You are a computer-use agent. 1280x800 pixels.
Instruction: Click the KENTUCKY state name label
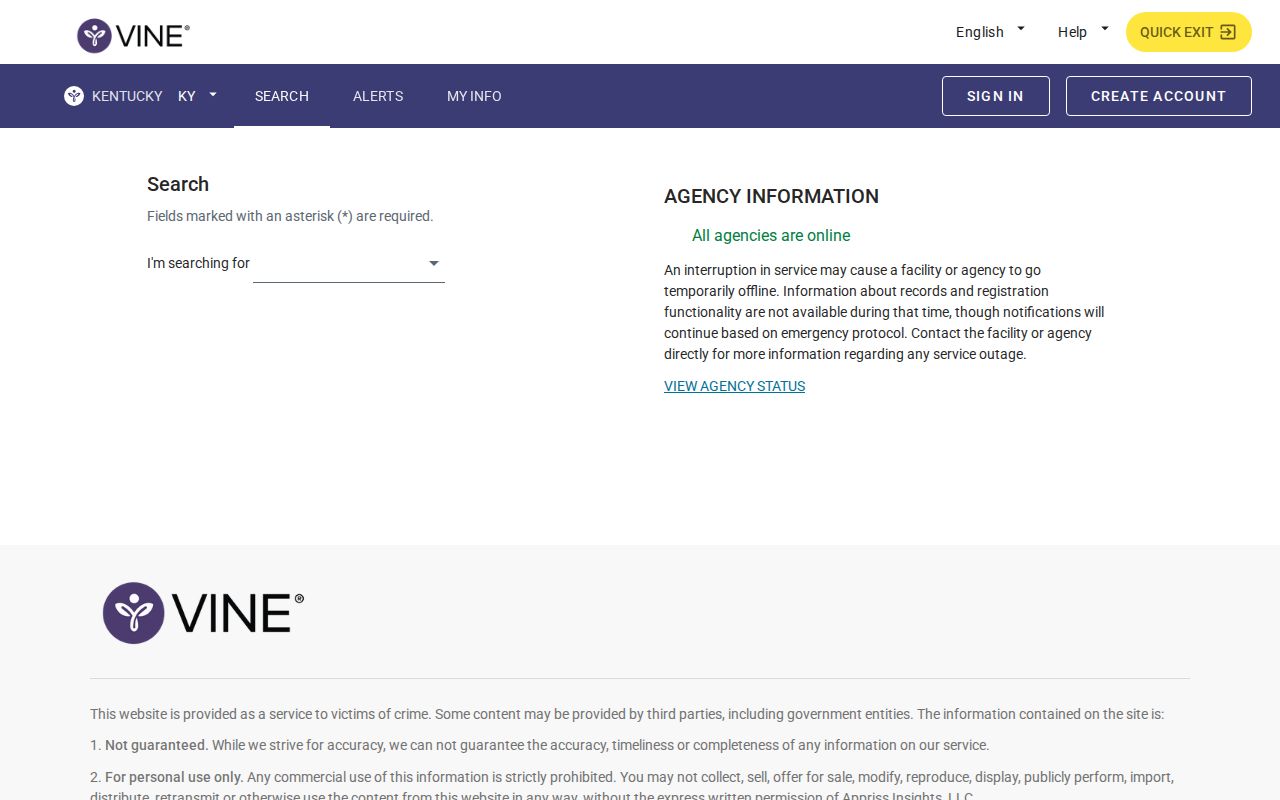tap(127, 96)
